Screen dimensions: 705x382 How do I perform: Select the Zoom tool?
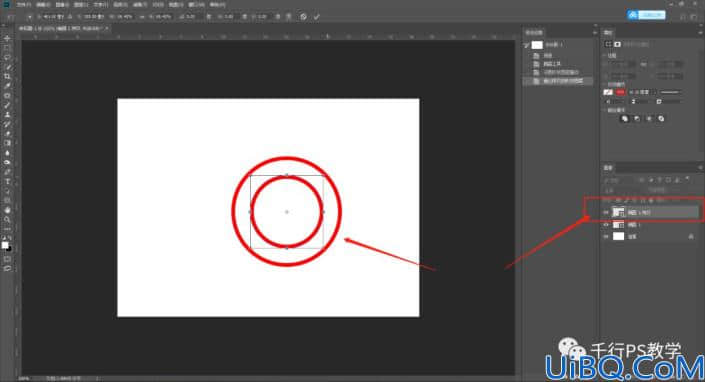pos(7,219)
